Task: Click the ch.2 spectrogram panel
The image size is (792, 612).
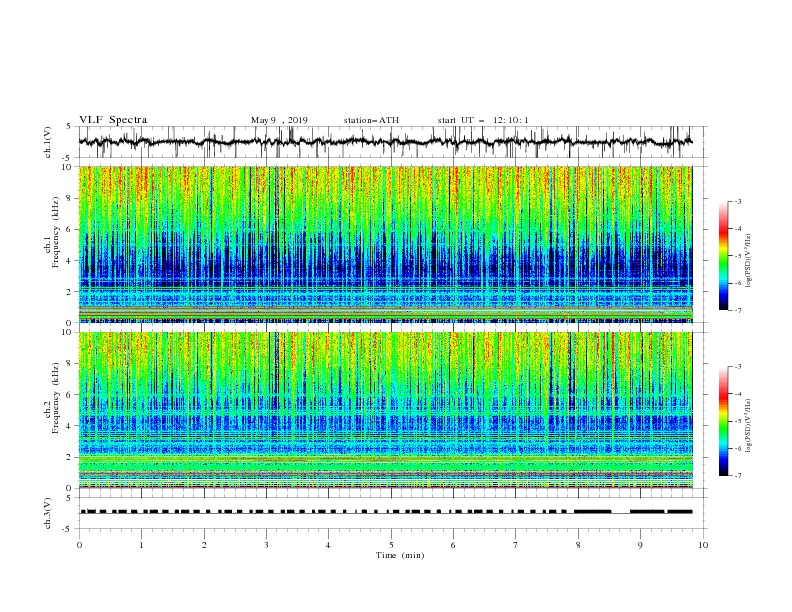Action: click(x=386, y=410)
